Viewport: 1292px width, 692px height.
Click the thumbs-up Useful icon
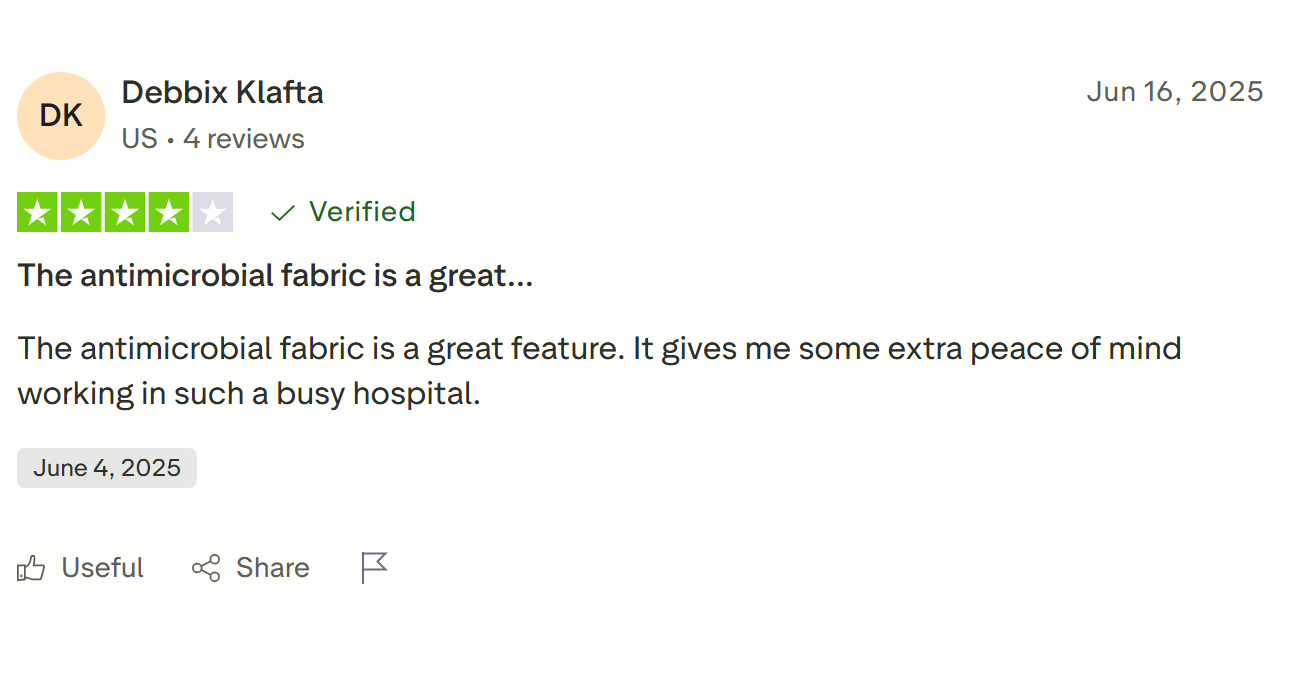click(x=31, y=569)
